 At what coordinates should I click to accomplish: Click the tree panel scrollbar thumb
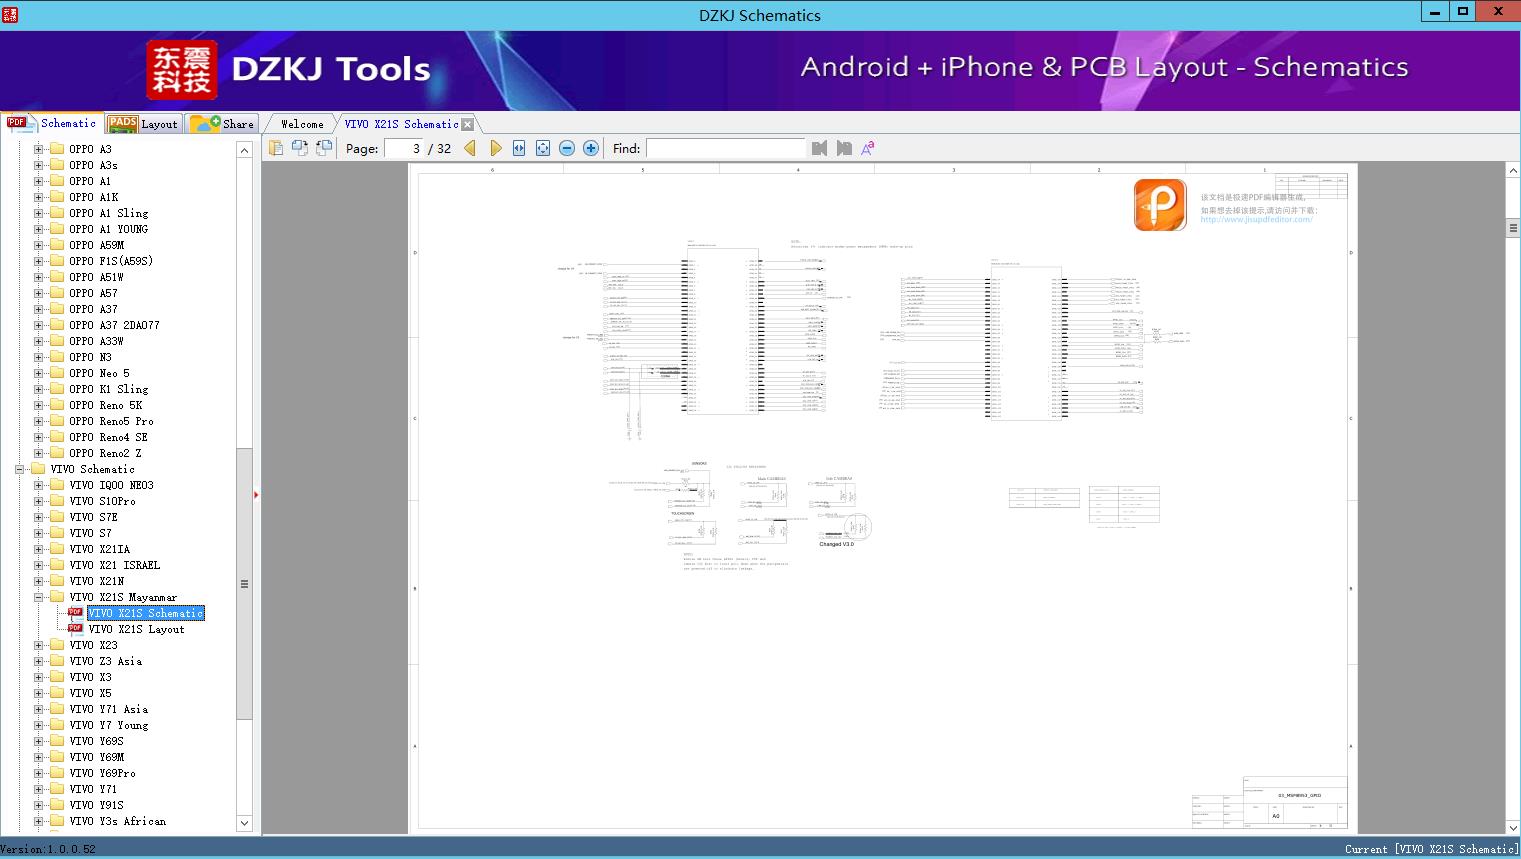pyautogui.click(x=244, y=584)
